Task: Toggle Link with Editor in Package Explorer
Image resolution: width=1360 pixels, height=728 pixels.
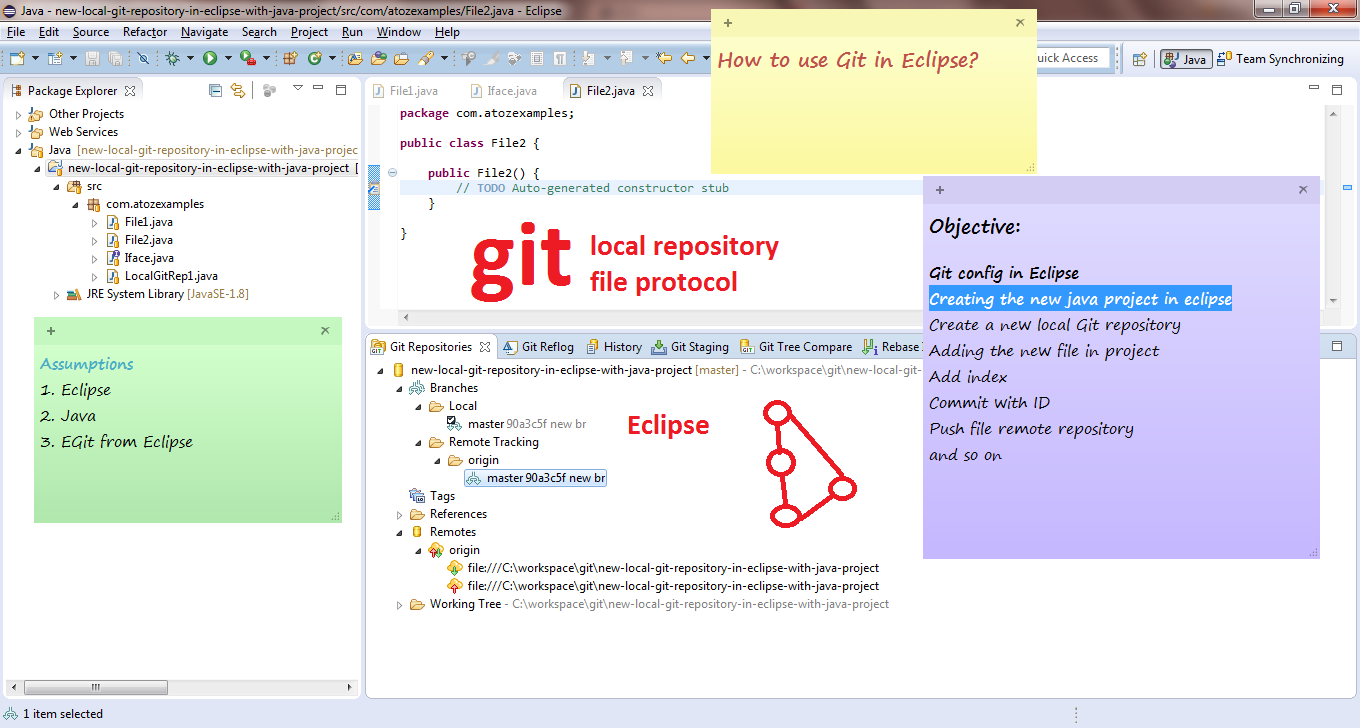Action: (238, 90)
